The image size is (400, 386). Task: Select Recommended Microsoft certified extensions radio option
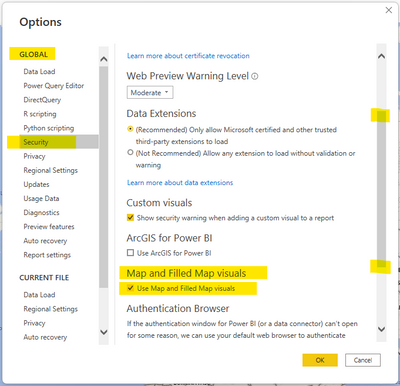coord(130,129)
